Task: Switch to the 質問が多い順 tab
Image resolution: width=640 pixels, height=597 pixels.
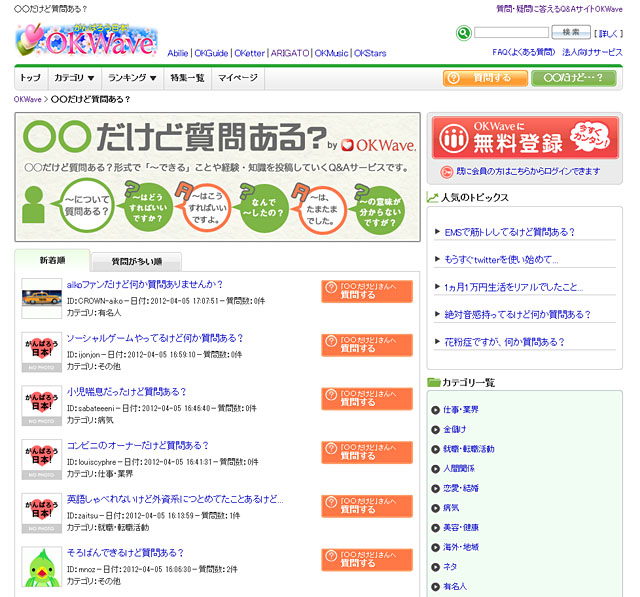Action: point(137,262)
